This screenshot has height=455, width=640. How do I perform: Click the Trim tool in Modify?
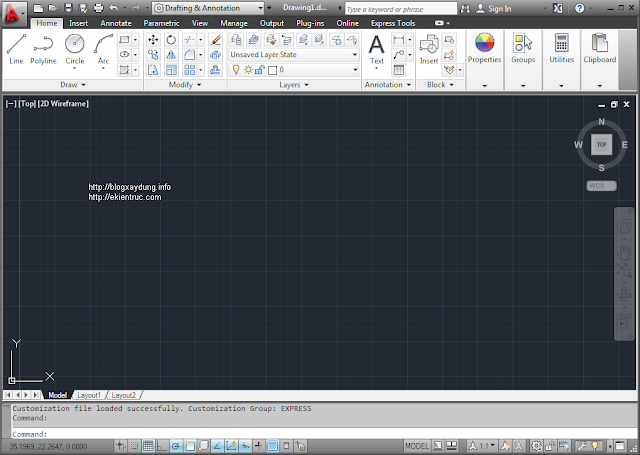coord(189,40)
